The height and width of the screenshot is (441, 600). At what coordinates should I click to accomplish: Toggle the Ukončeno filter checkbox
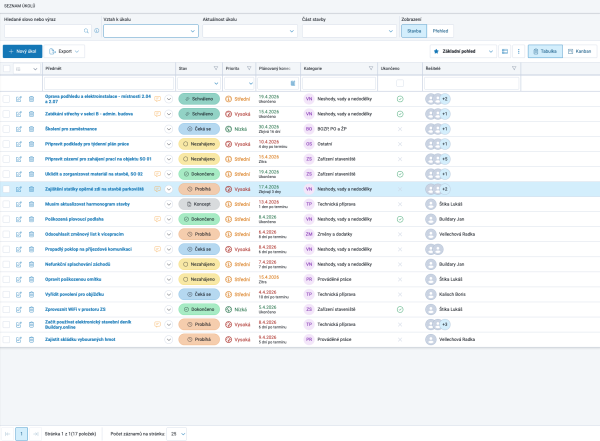[400, 83]
